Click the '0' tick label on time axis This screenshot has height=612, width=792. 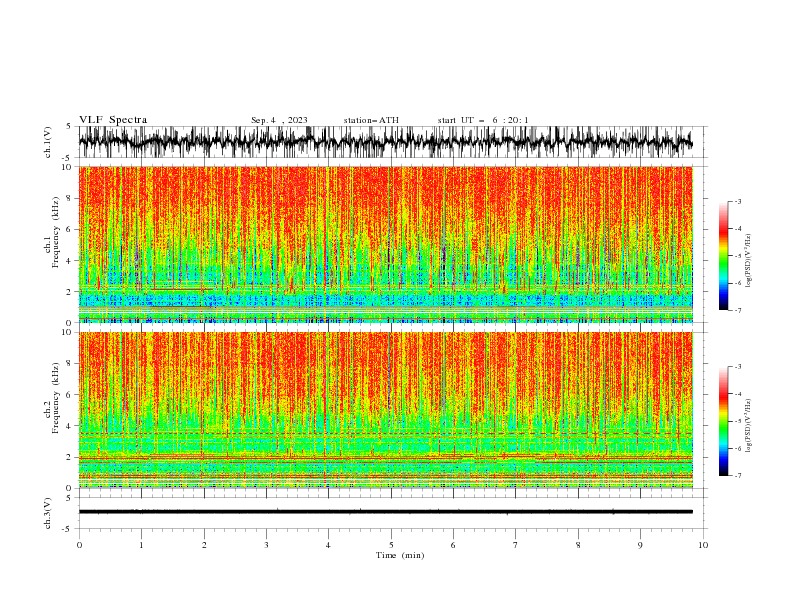(79, 545)
